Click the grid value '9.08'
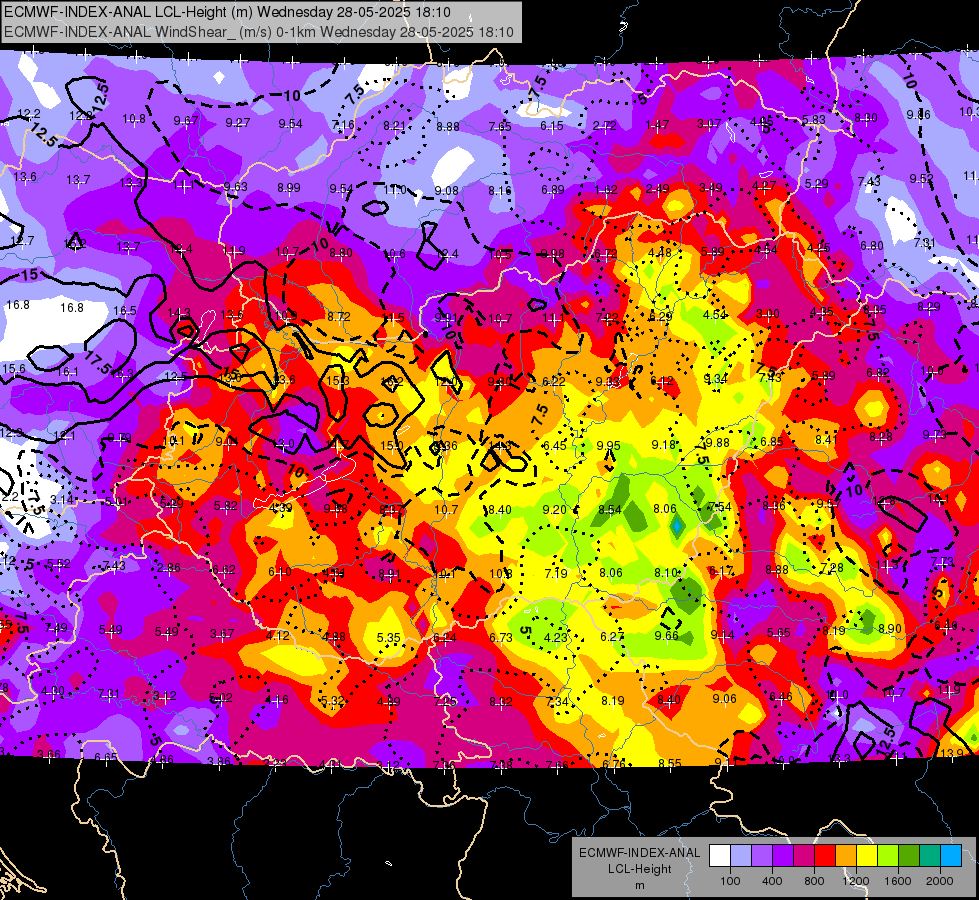Image resolution: width=979 pixels, height=900 pixels. click(446, 190)
